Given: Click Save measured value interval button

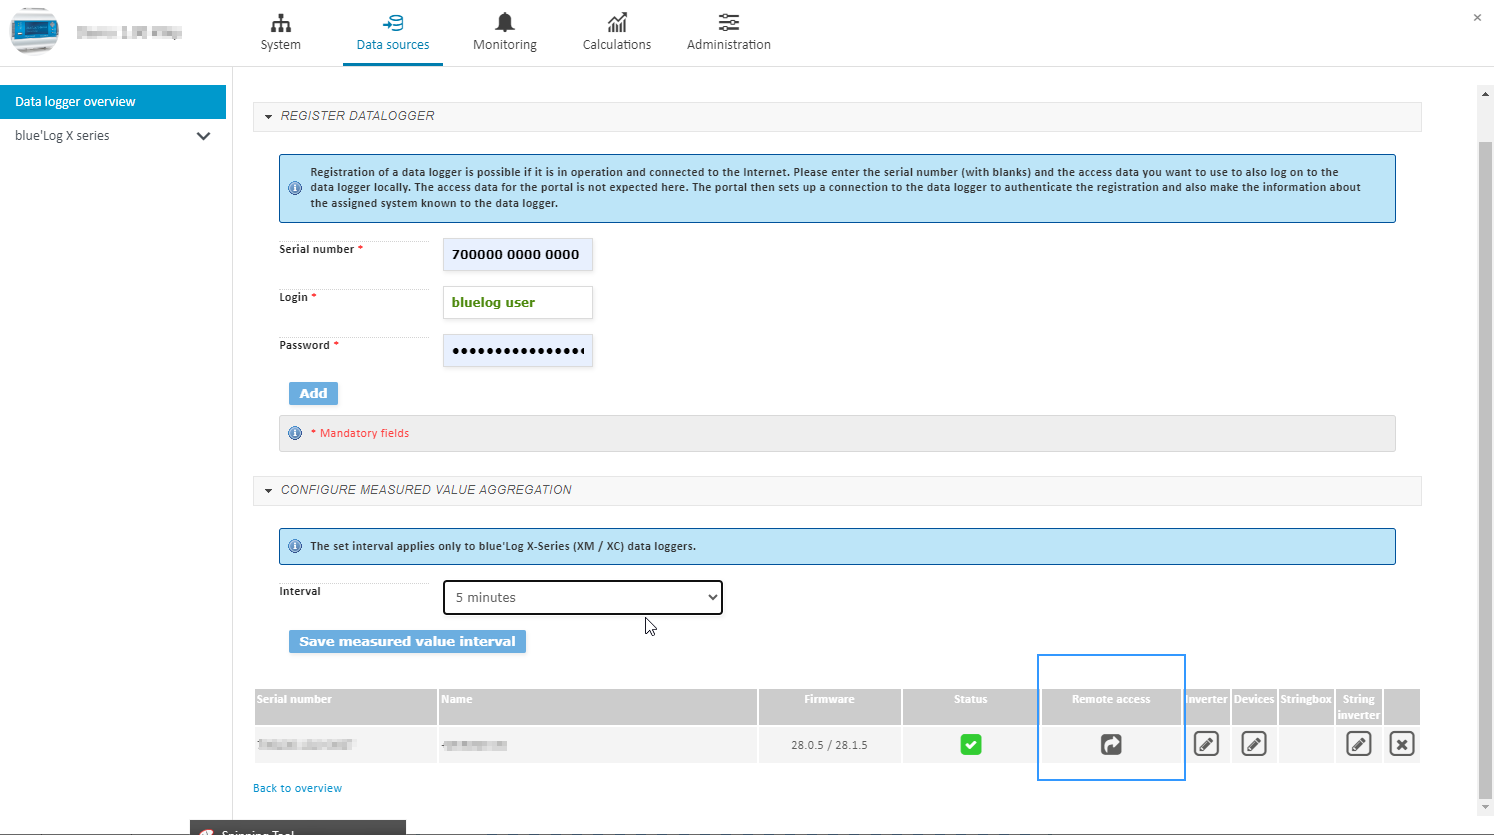Looking at the screenshot, I should click(407, 641).
